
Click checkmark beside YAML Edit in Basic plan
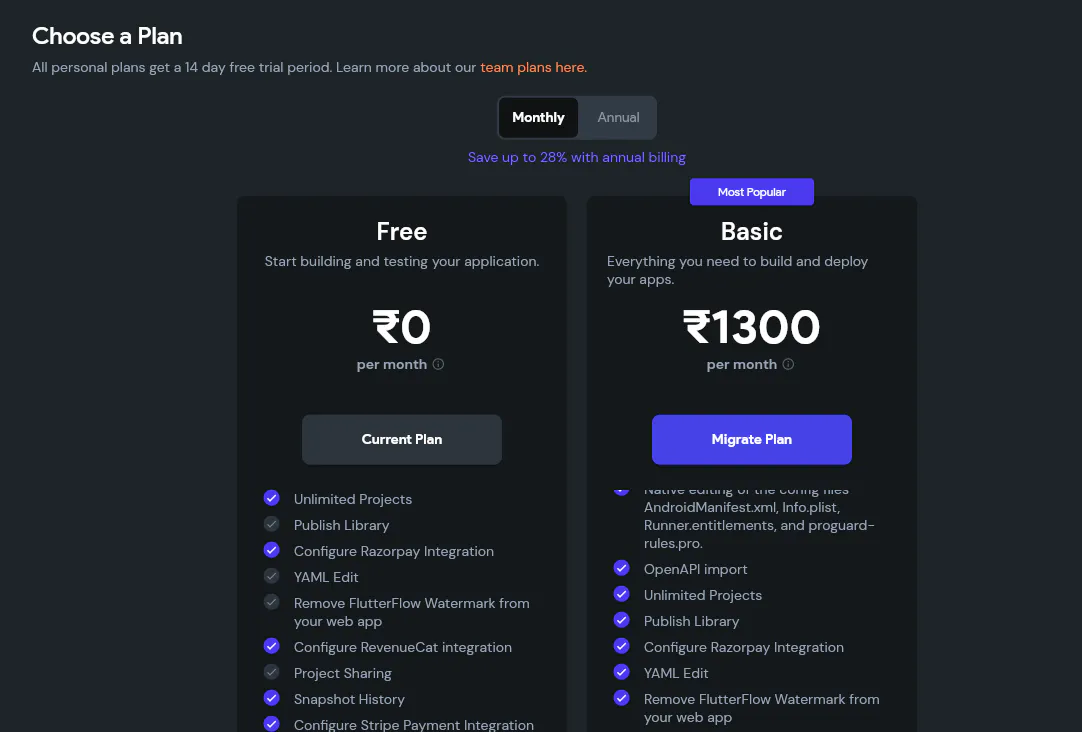point(621,672)
